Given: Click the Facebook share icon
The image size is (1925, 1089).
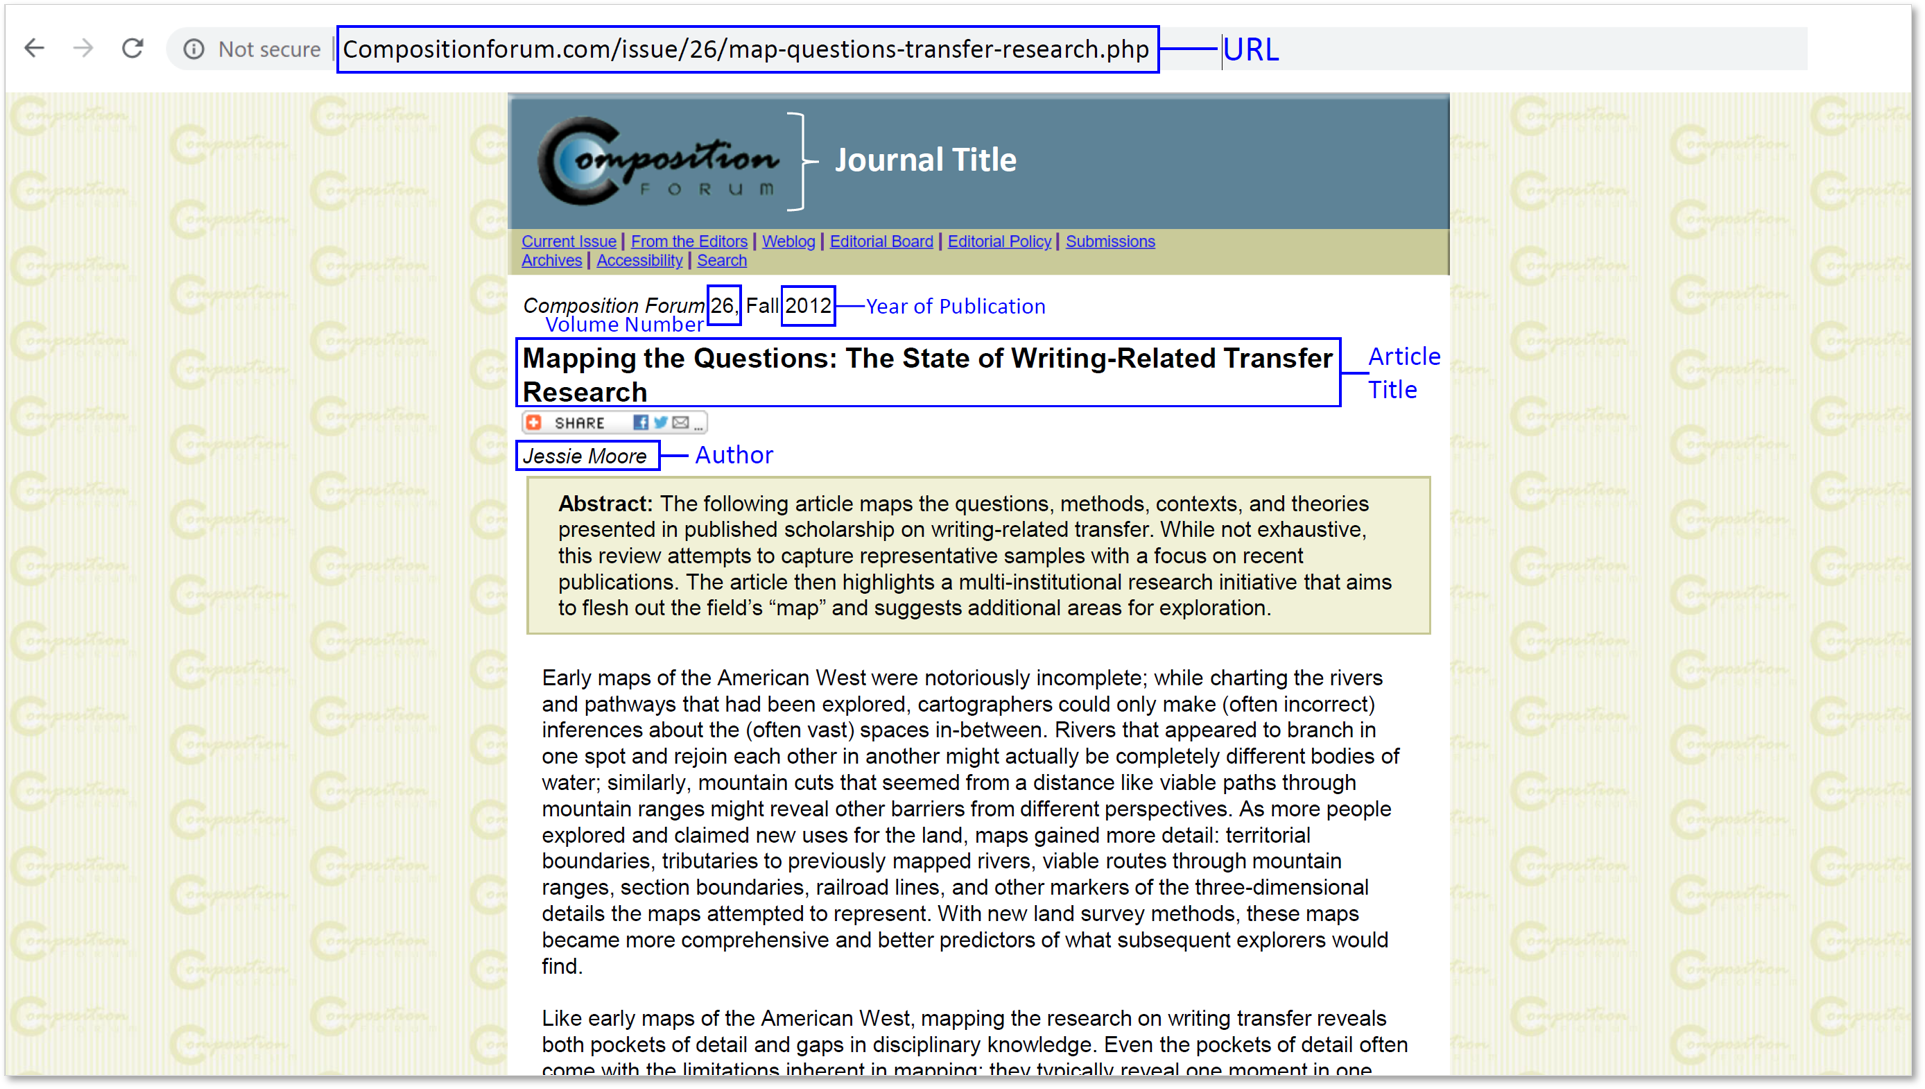Looking at the screenshot, I should point(639,422).
